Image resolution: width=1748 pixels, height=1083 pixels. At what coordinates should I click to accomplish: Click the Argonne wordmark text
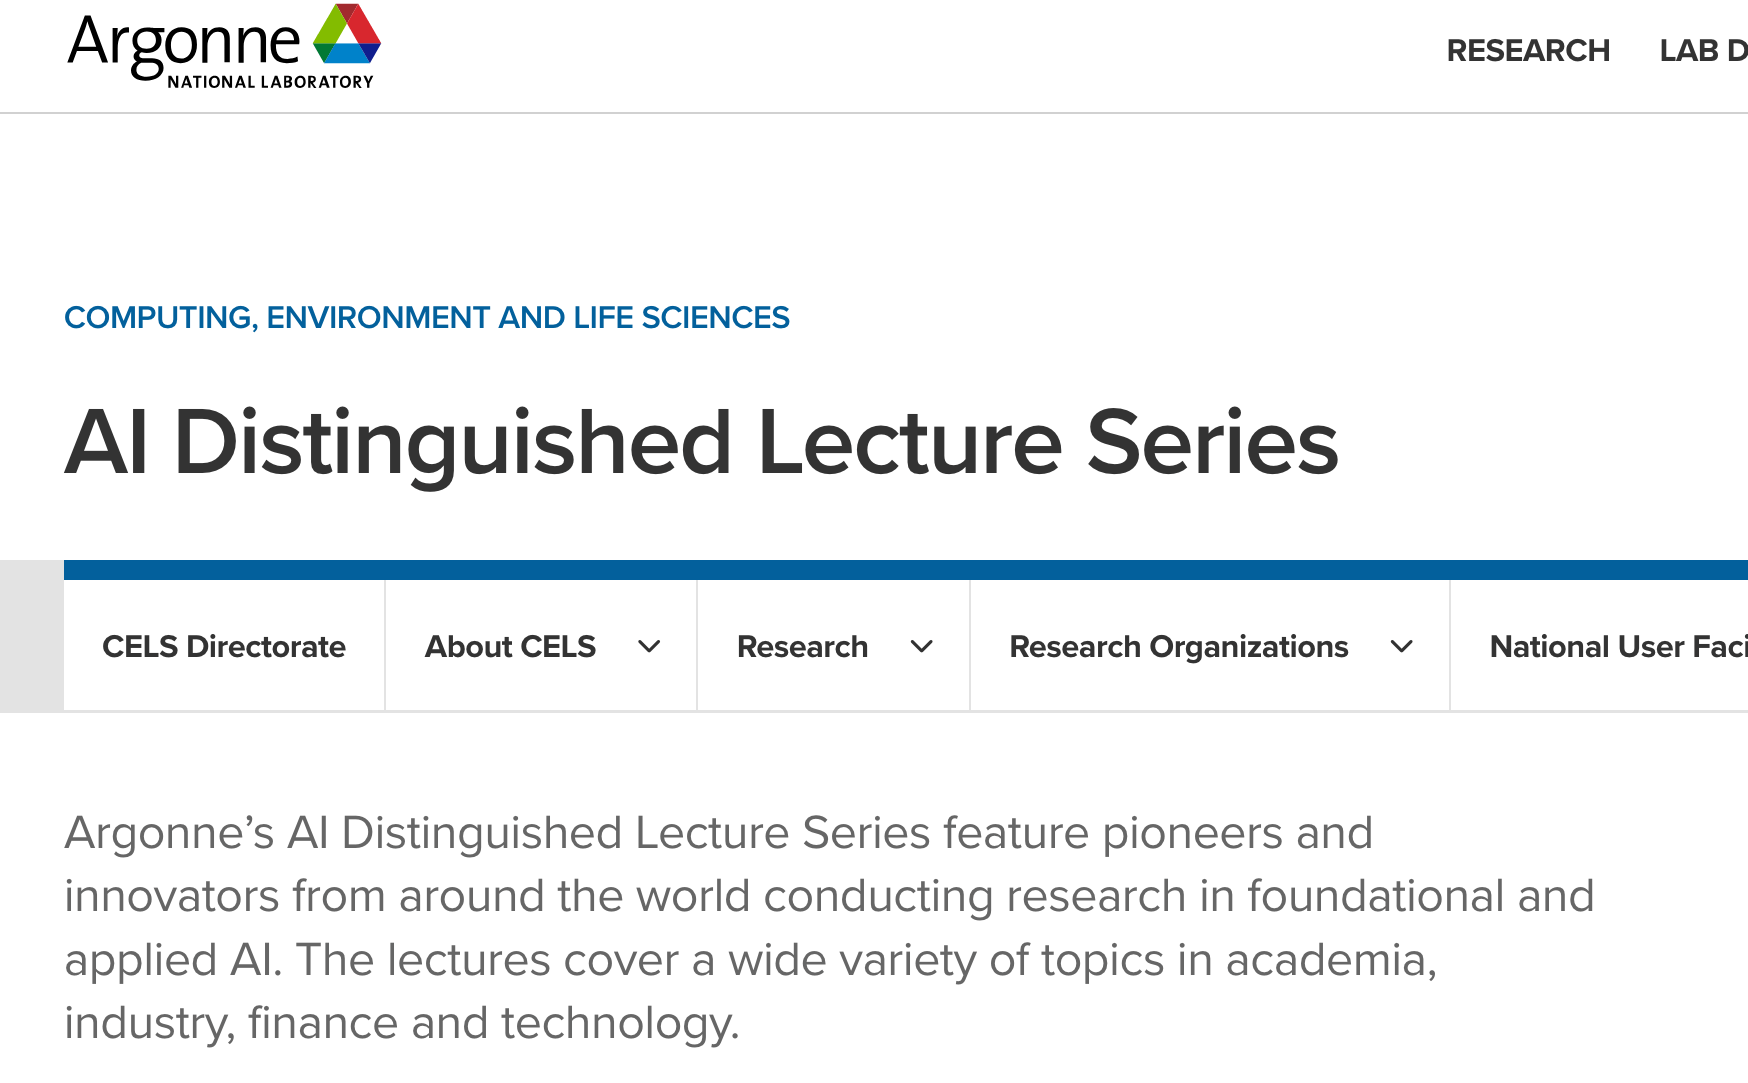click(184, 42)
